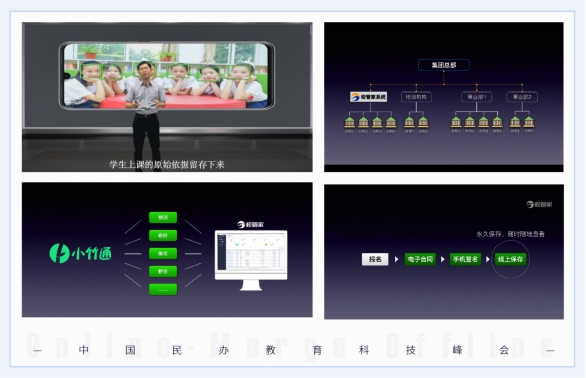Select the 培训机构 node in org chart
Image resolution: width=586 pixels, height=378 pixels.
pyautogui.click(x=416, y=97)
